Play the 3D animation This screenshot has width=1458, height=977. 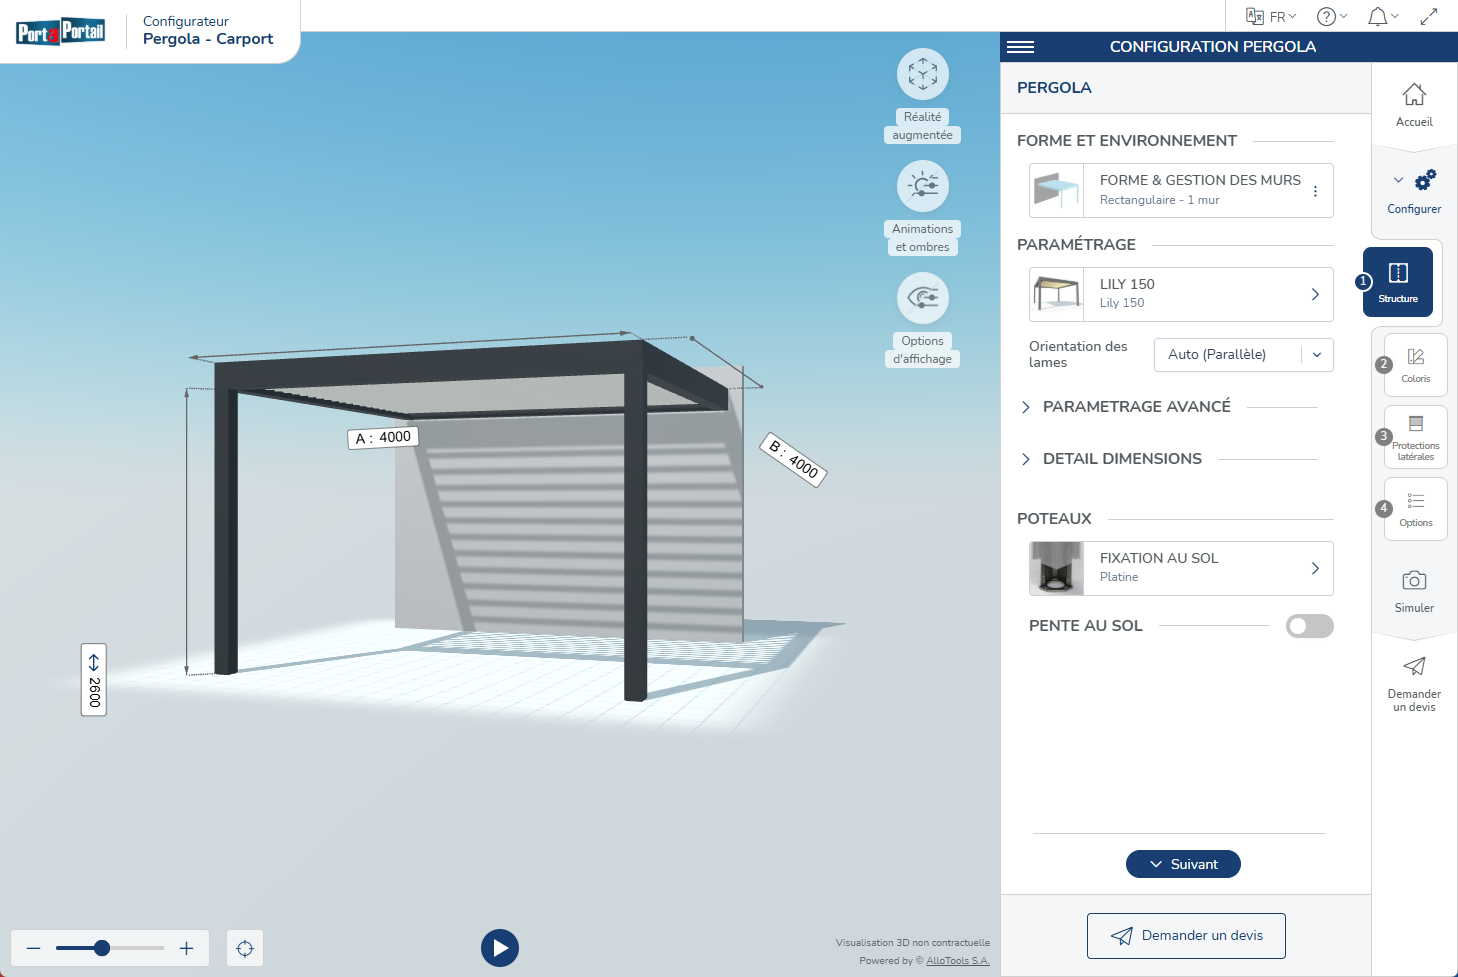click(500, 948)
